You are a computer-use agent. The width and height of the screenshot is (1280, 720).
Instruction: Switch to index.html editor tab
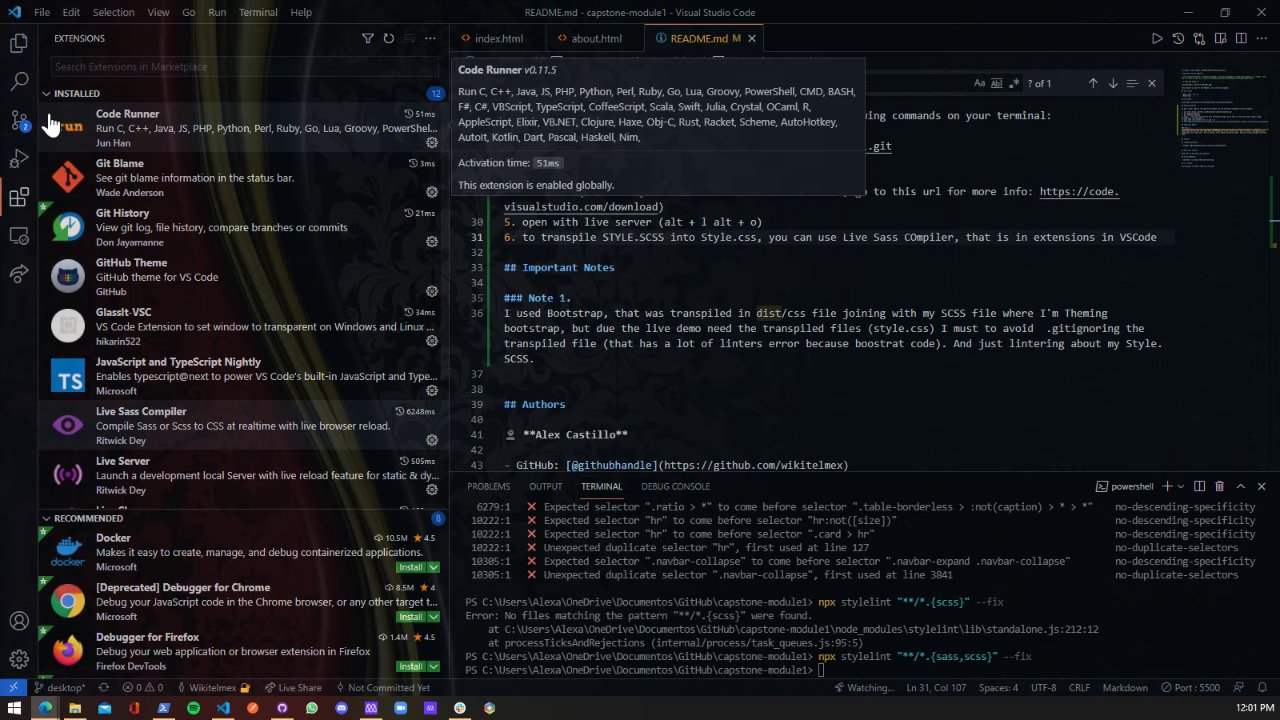tap(499, 38)
